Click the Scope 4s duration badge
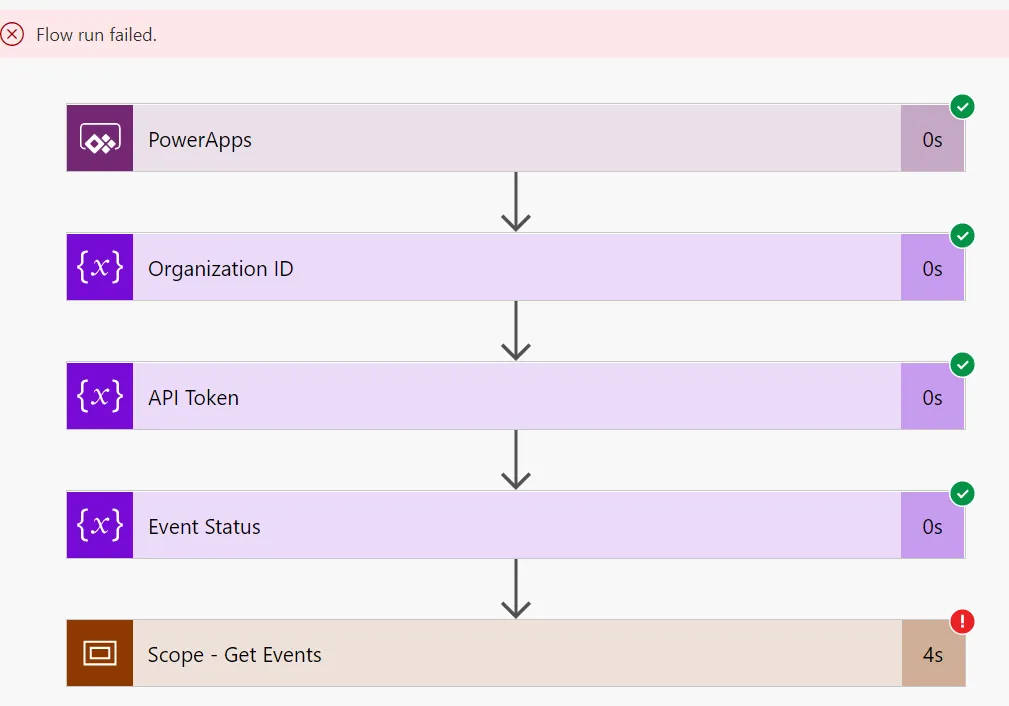This screenshot has width=1009, height=706. tap(932, 655)
